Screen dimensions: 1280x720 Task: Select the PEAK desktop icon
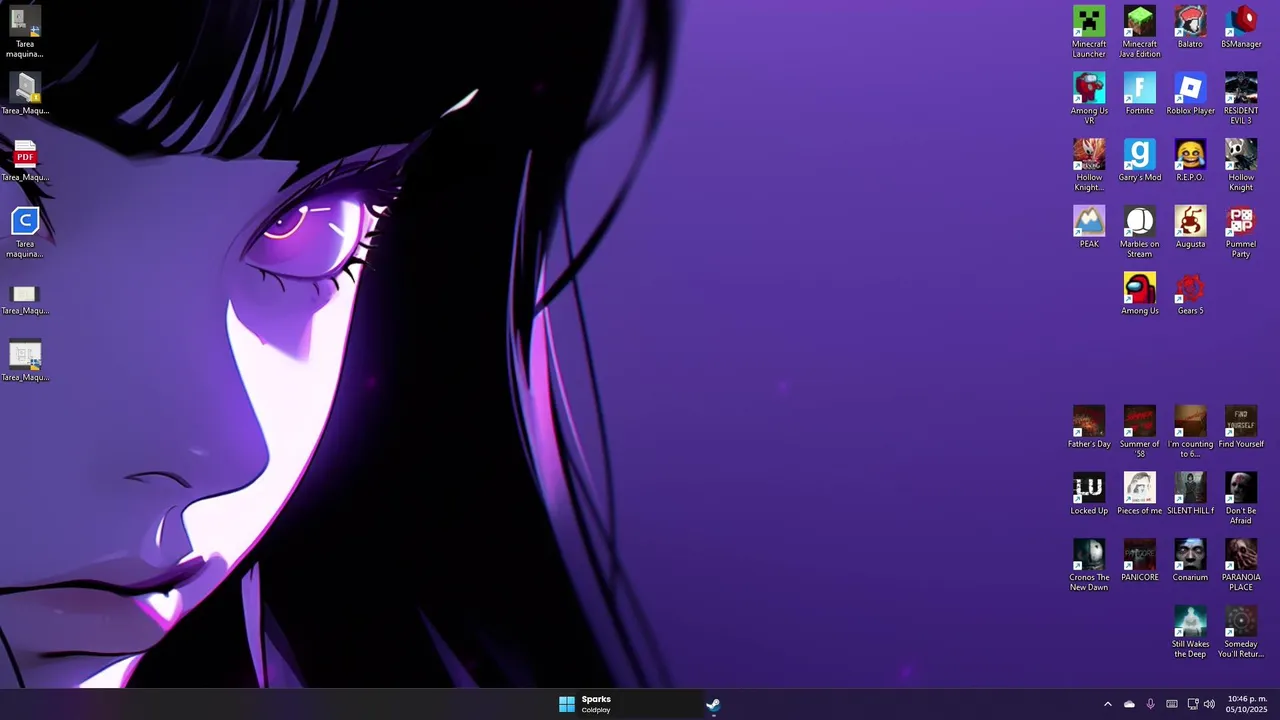click(1089, 228)
